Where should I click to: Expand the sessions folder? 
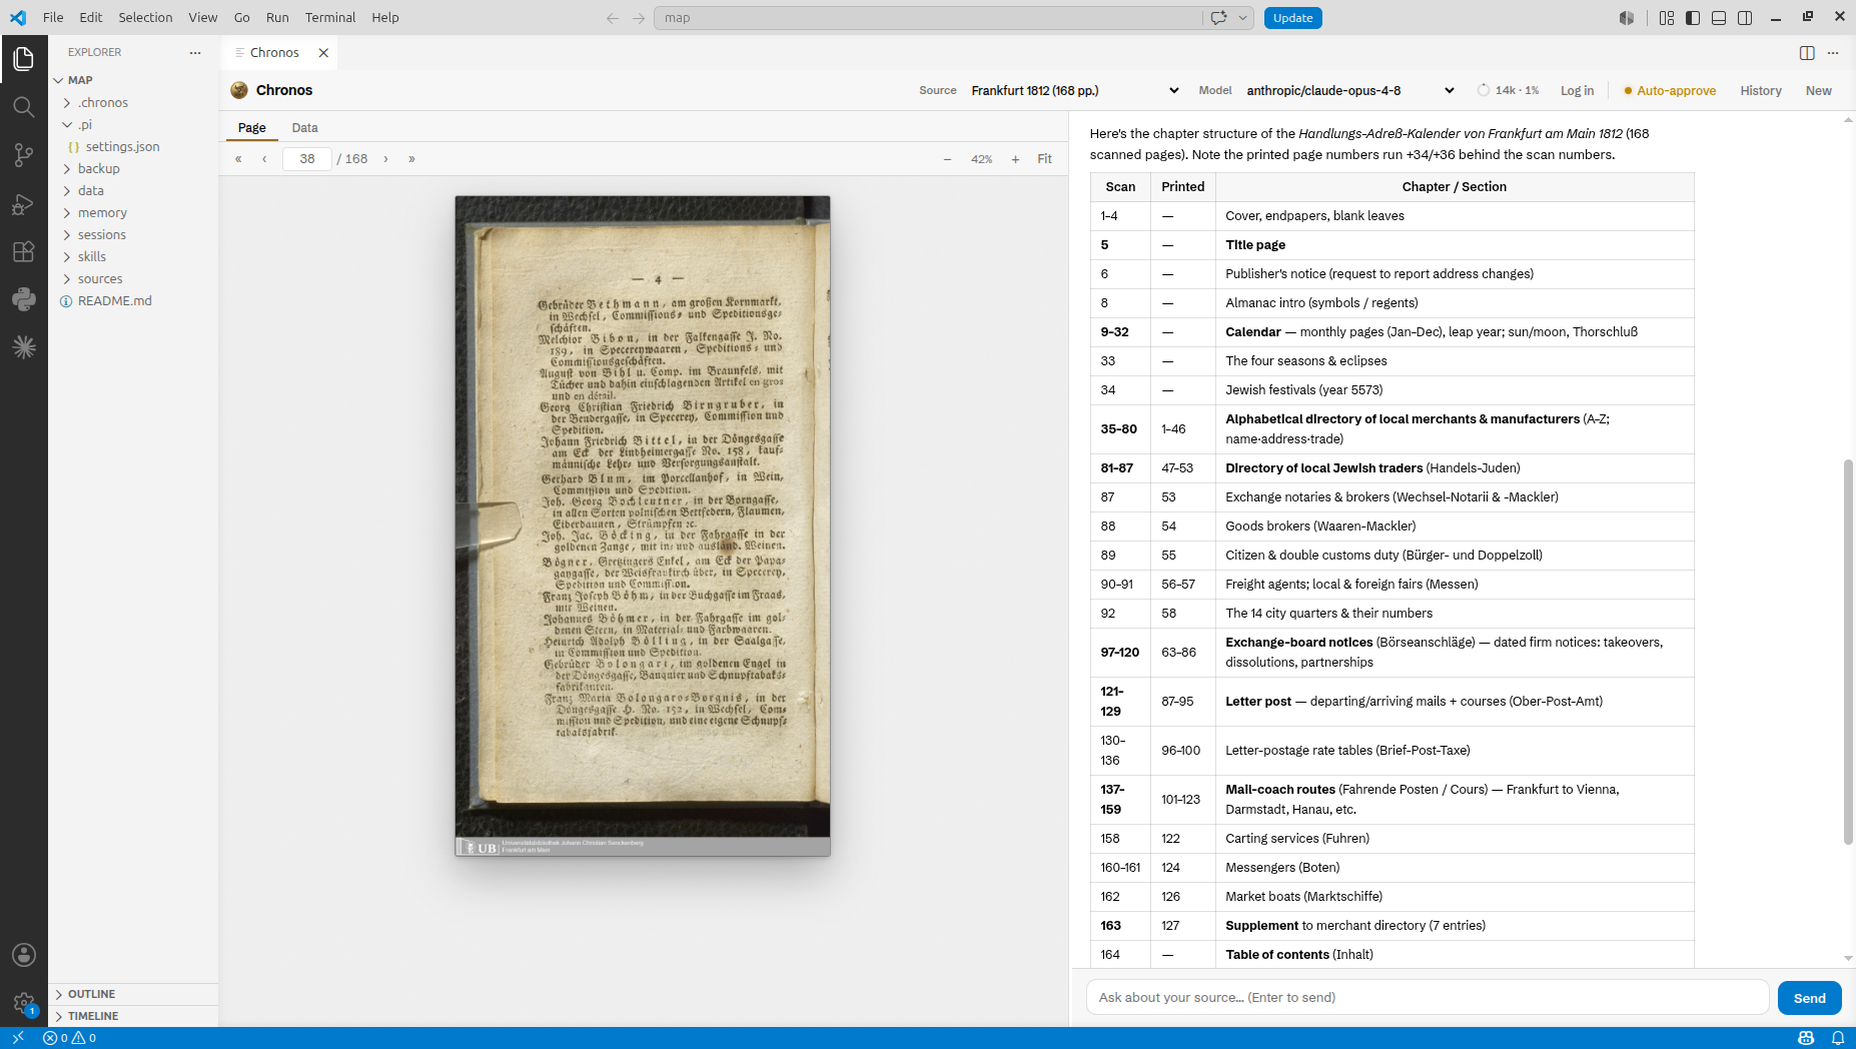[133, 234]
